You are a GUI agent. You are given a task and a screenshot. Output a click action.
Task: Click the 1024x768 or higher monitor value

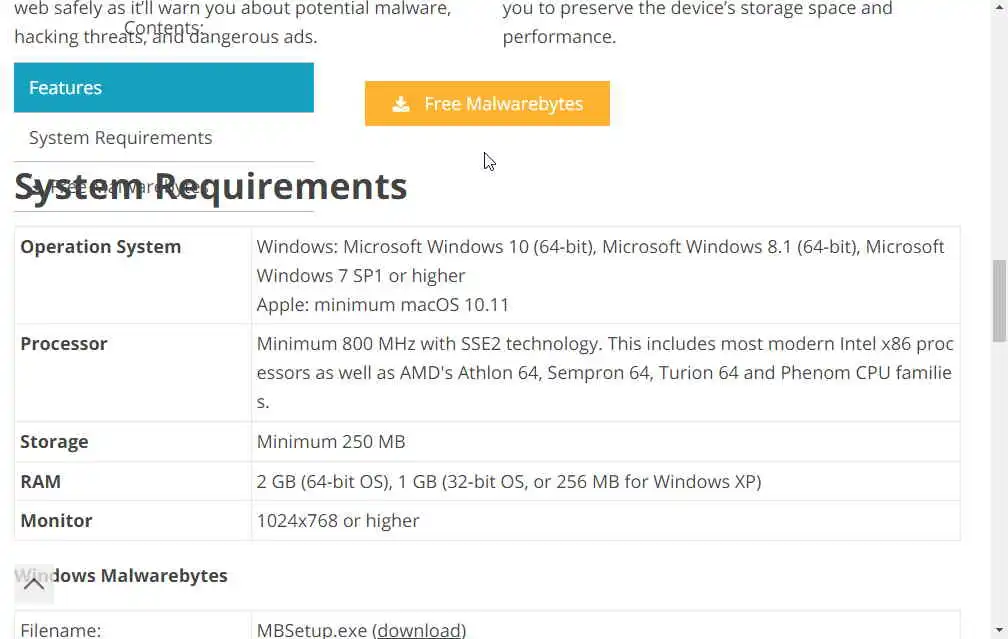pyautogui.click(x=338, y=521)
